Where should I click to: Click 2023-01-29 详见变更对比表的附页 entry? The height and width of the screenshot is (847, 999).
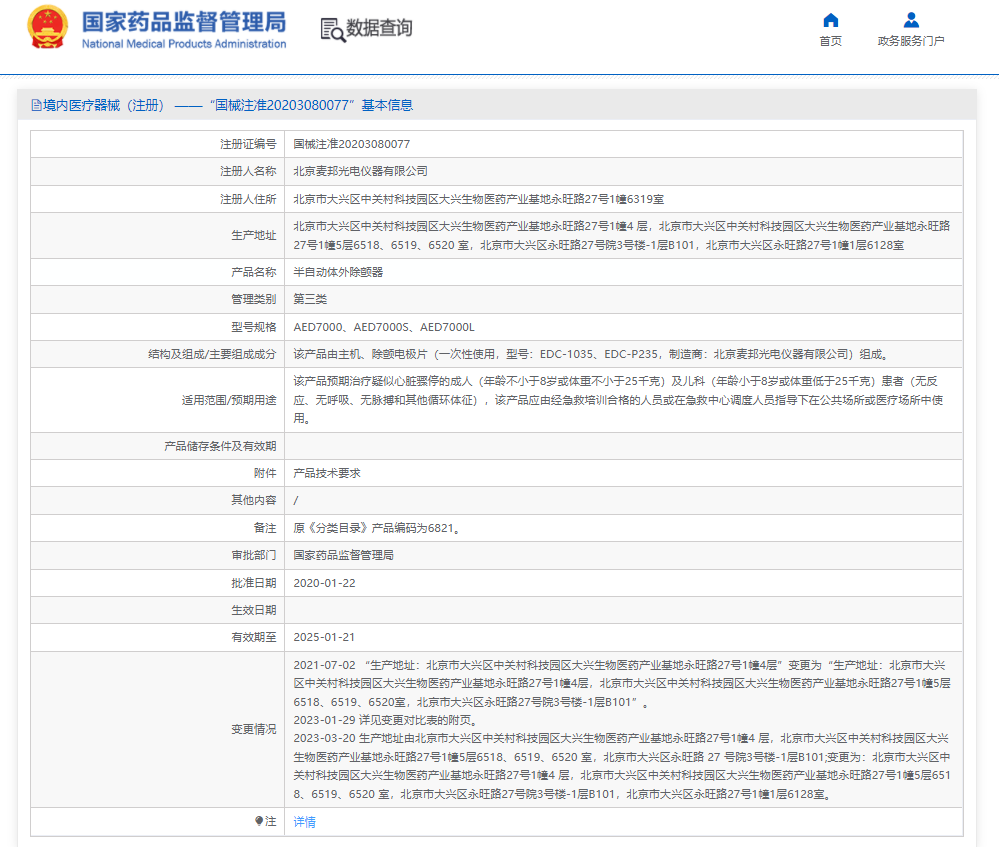click(x=385, y=720)
